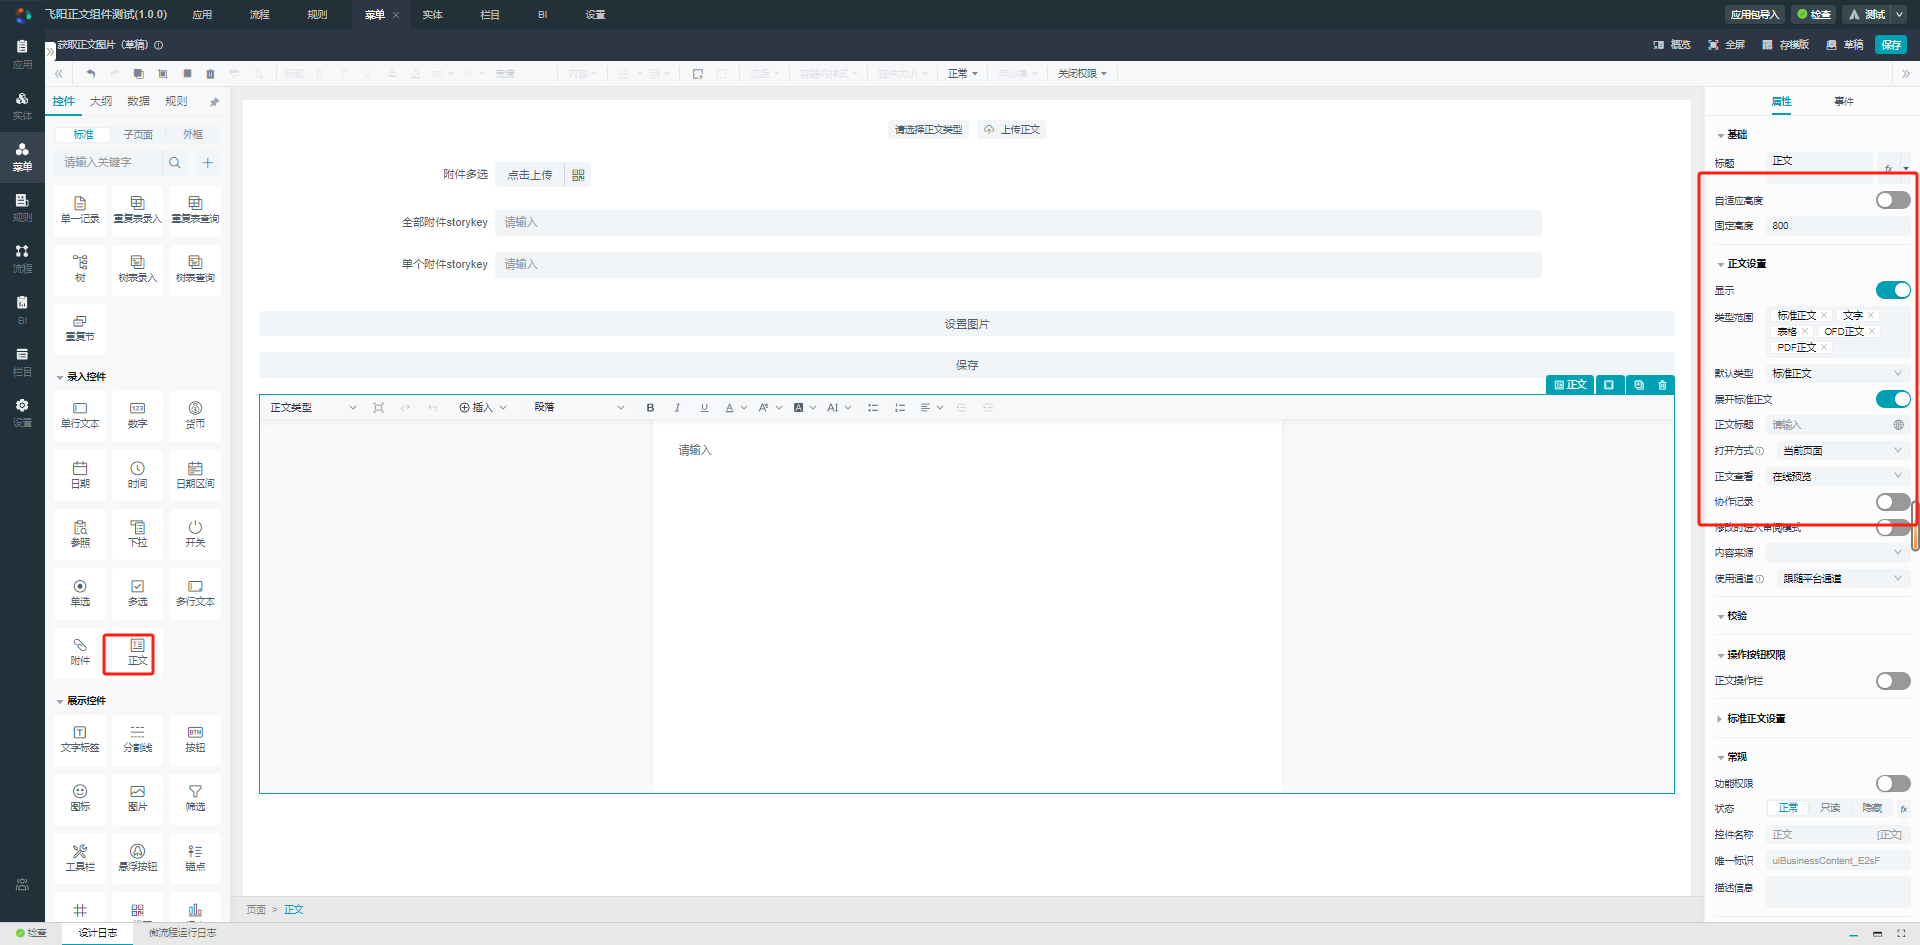This screenshot has width=1920, height=945.
Task: Click the 保存 button in the top right
Action: point(1891,45)
